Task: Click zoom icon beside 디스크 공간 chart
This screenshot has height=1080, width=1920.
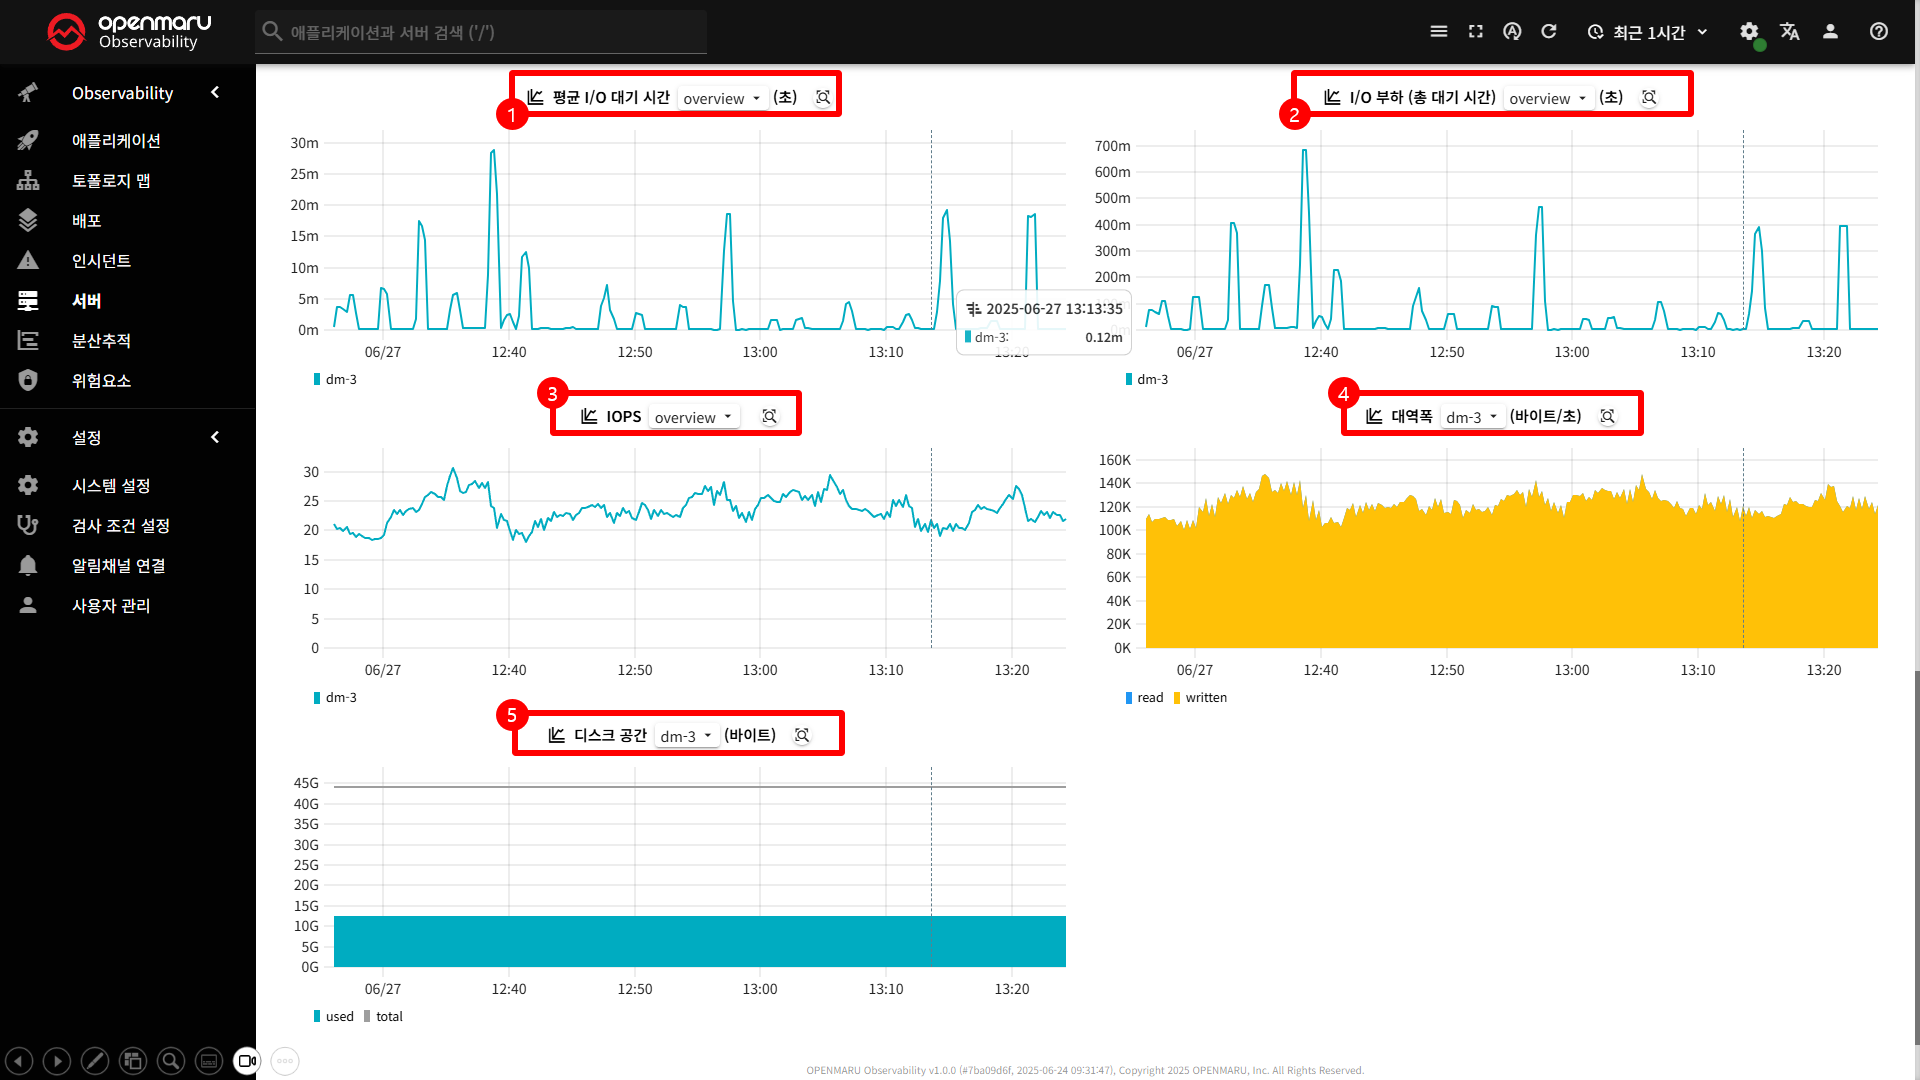Action: (802, 736)
